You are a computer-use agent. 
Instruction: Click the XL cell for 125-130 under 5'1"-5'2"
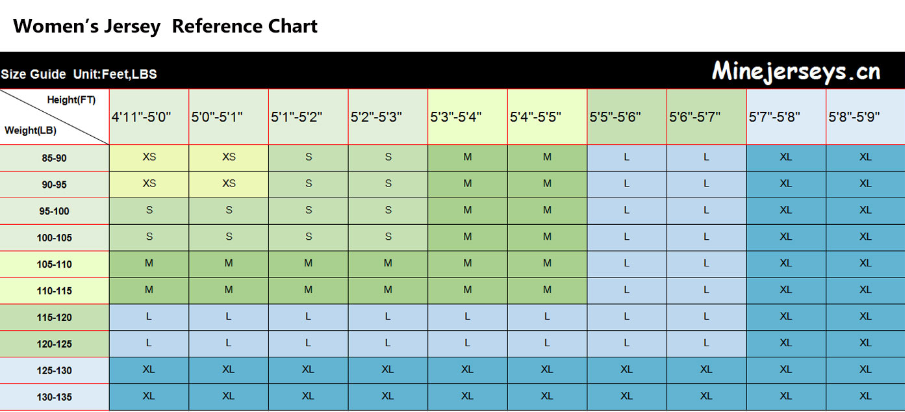click(308, 370)
